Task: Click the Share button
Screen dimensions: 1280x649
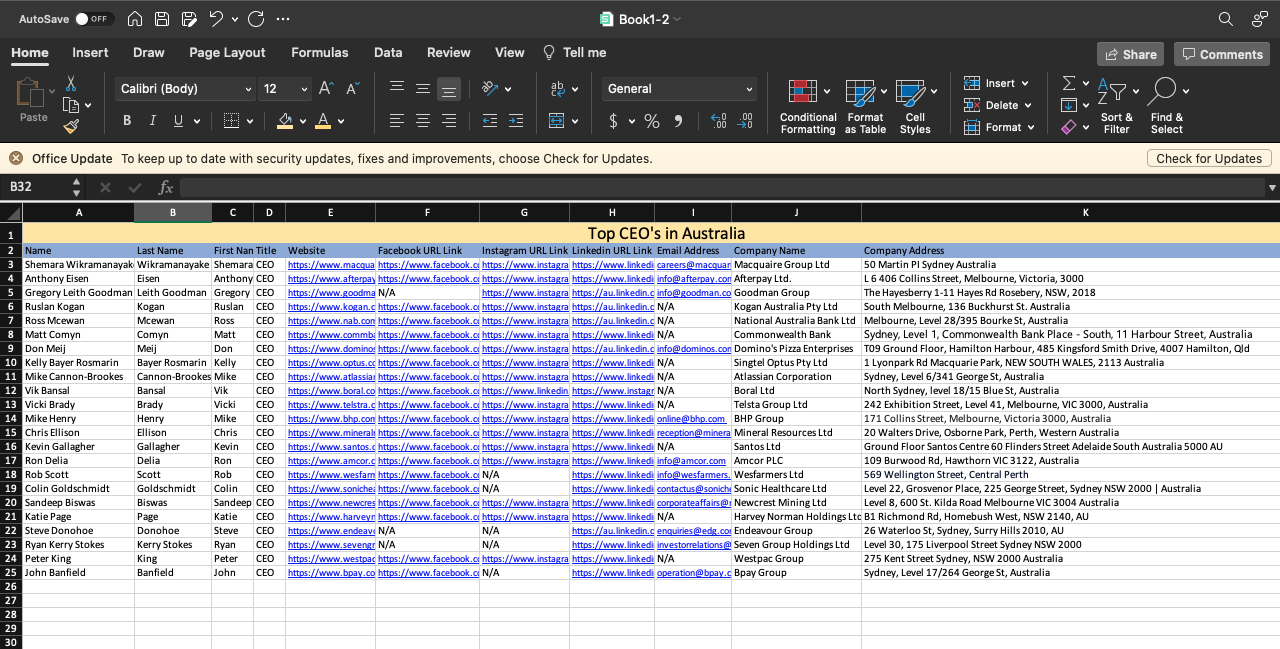Action: (1129, 54)
